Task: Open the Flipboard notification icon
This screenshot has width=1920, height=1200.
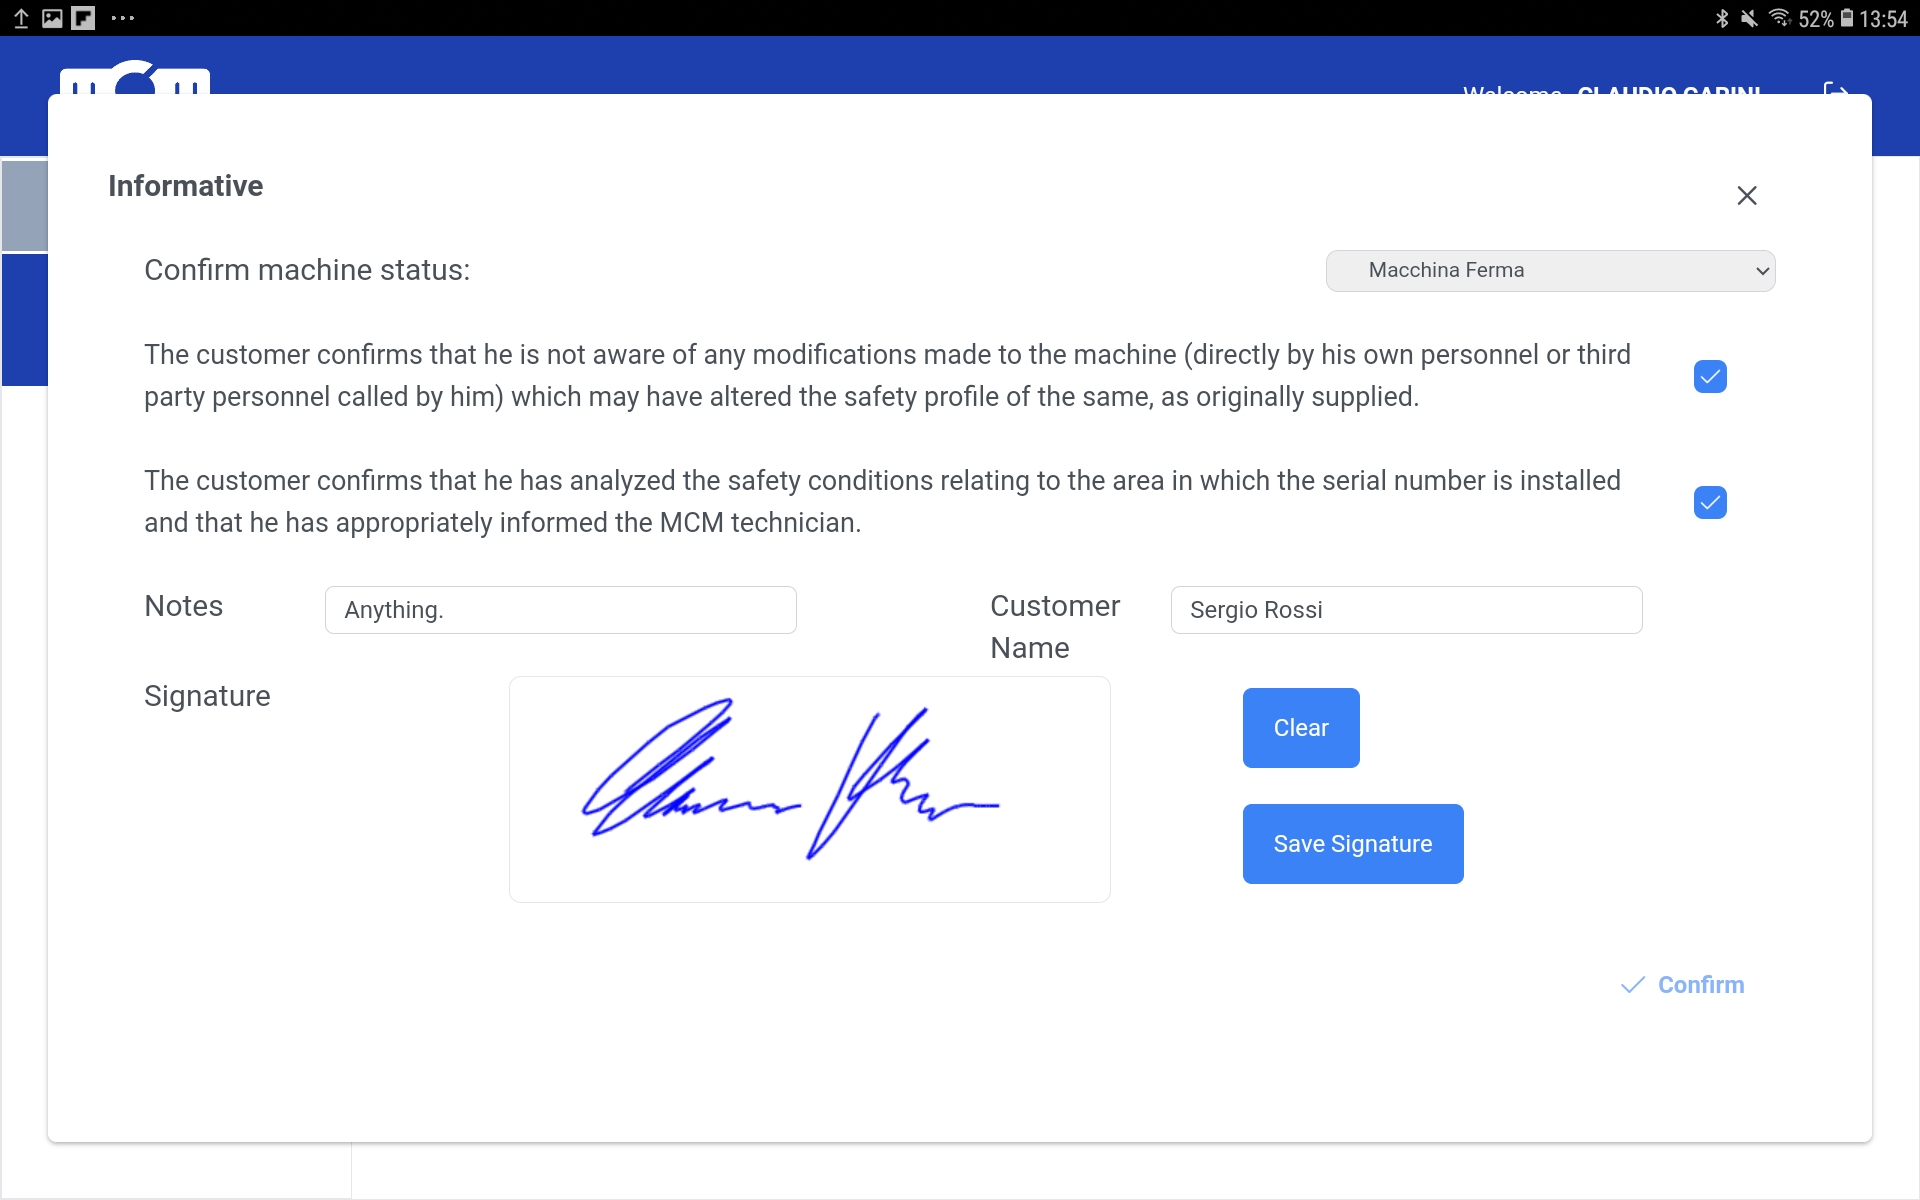Action: click(x=83, y=18)
